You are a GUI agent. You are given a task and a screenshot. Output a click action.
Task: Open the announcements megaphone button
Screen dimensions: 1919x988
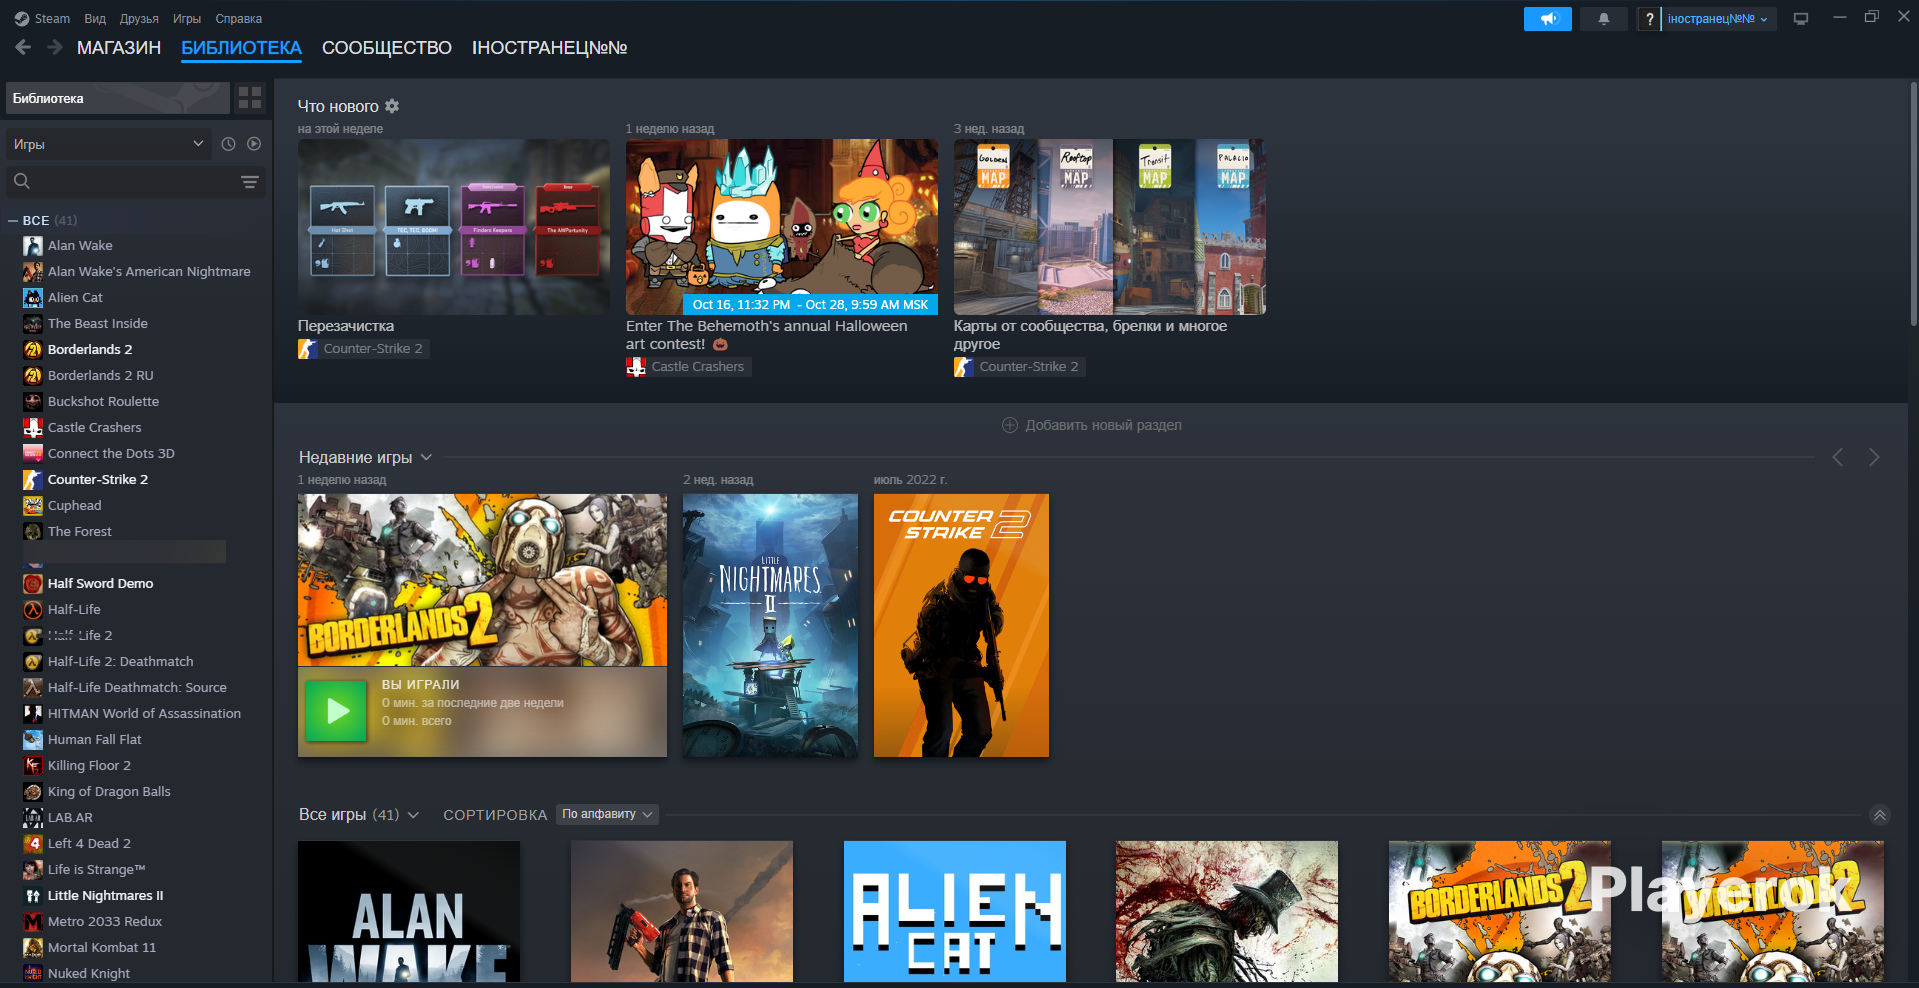pyautogui.click(x=1548, y=19)
